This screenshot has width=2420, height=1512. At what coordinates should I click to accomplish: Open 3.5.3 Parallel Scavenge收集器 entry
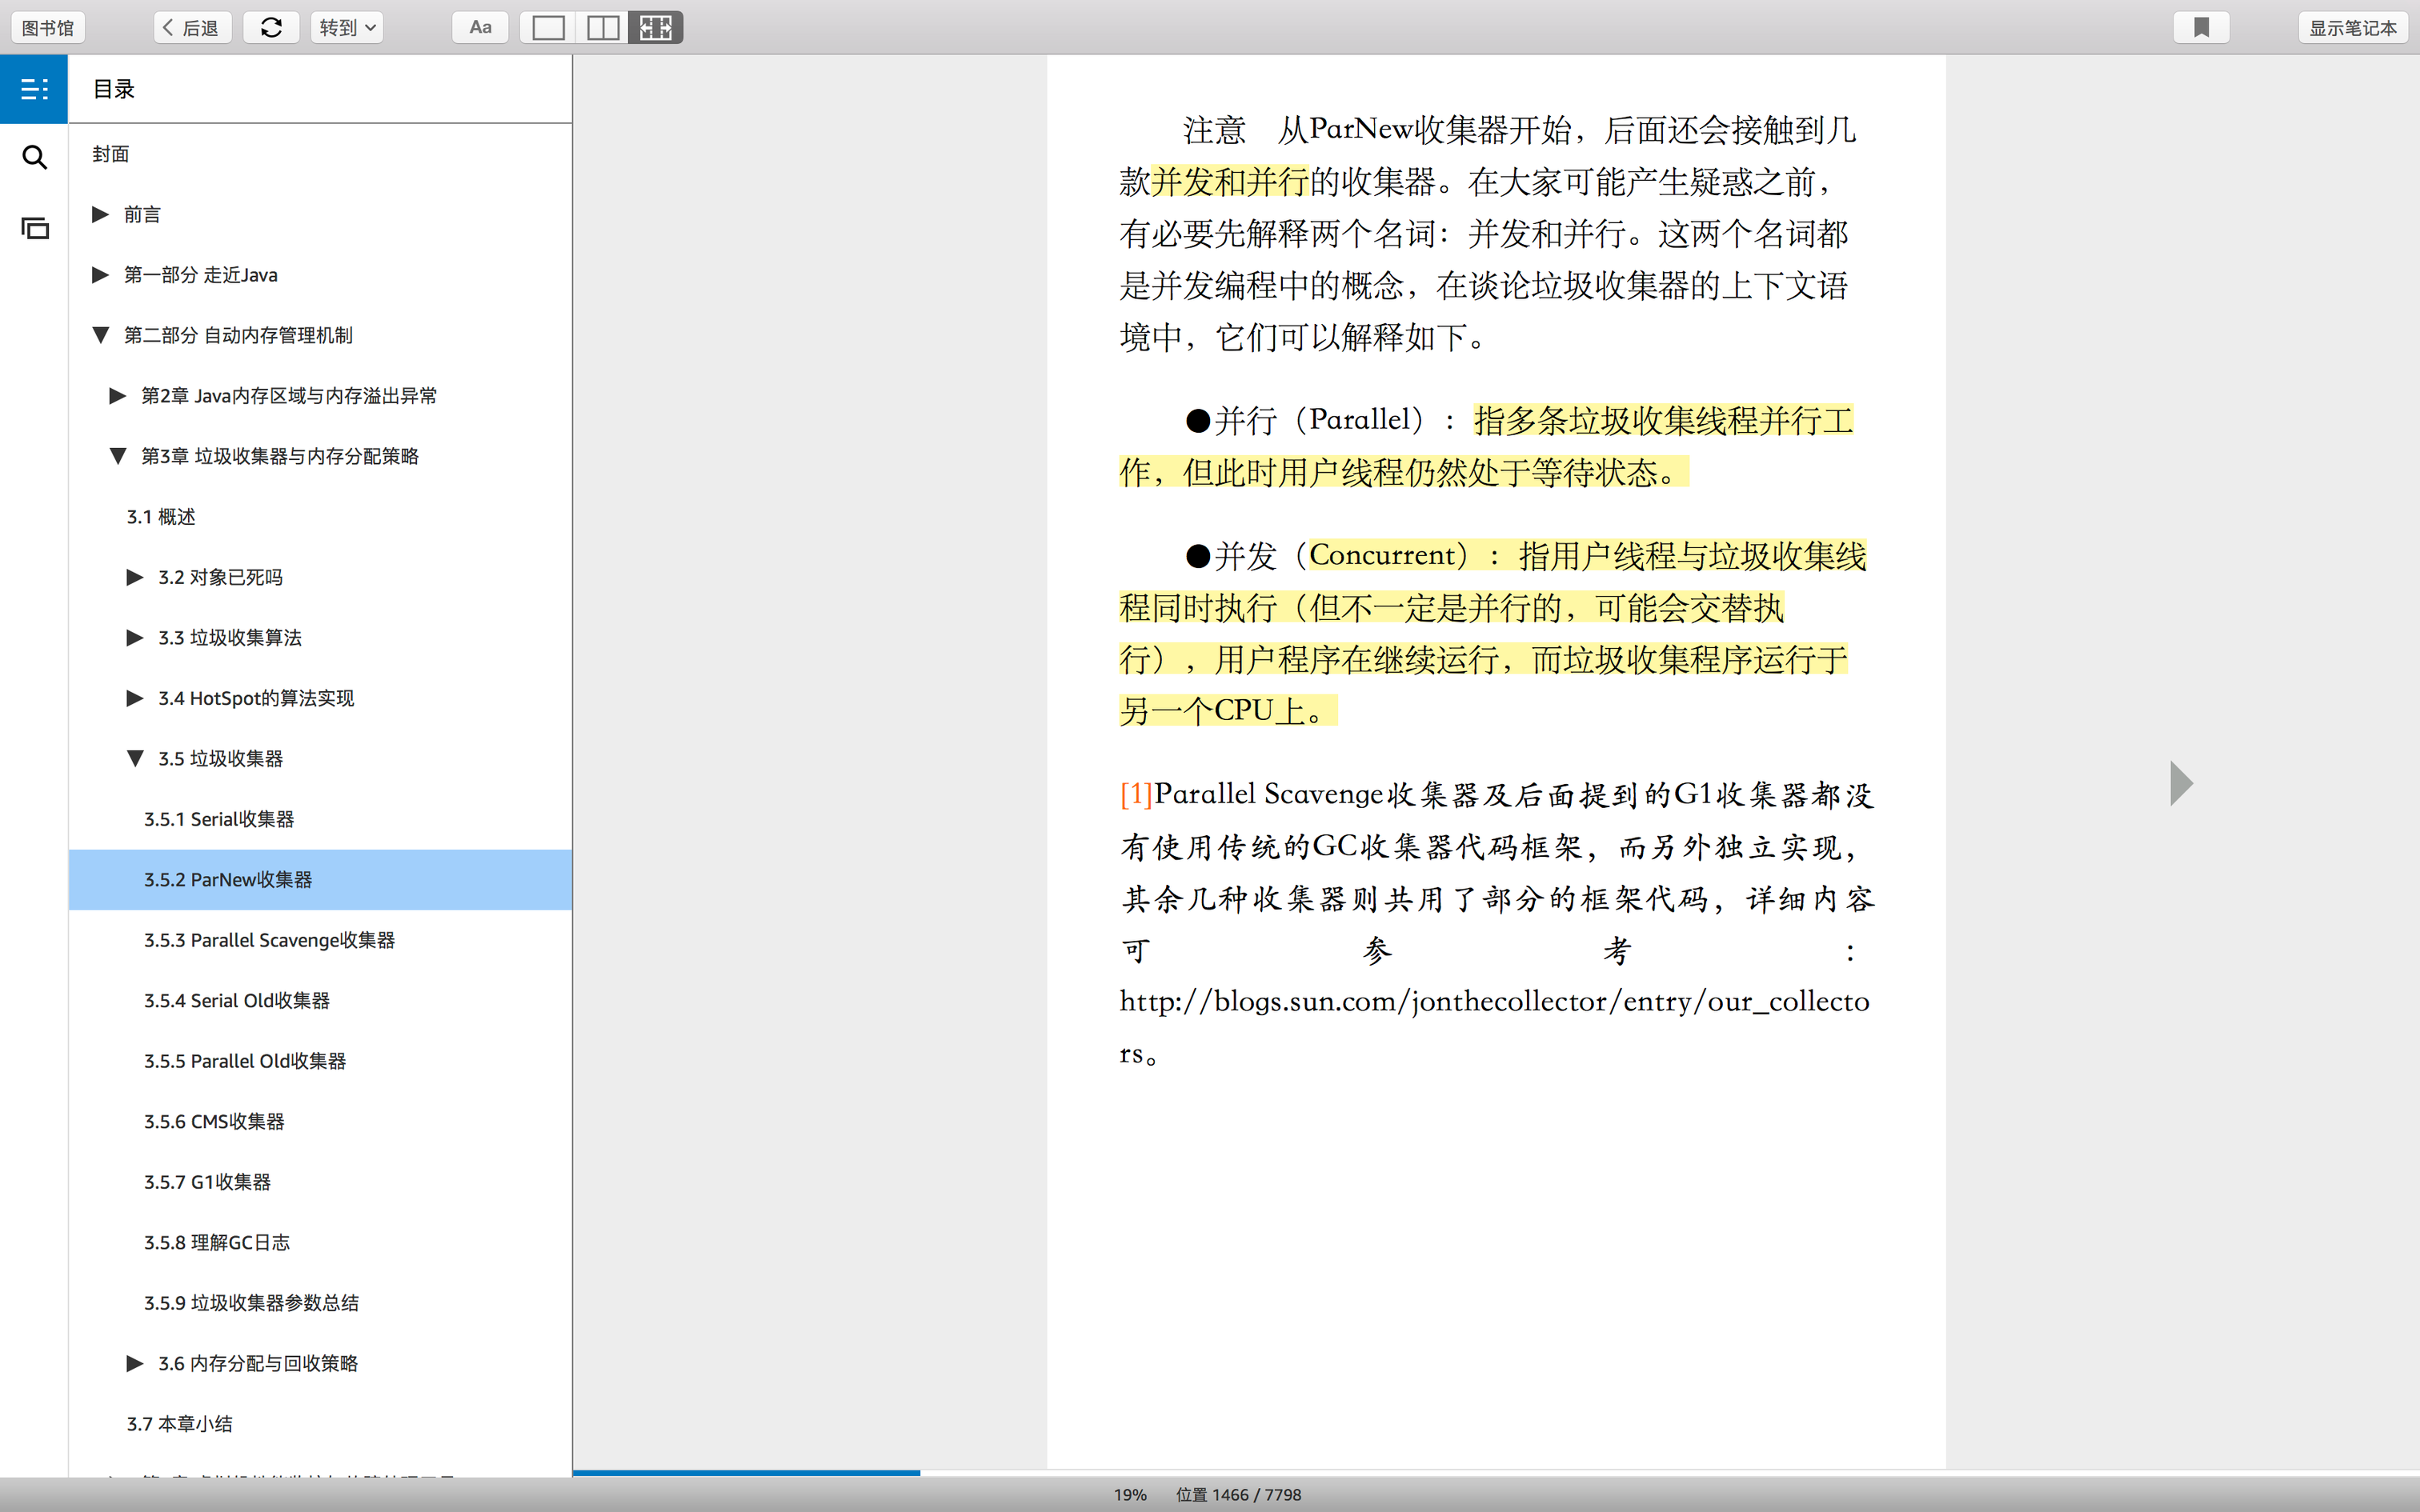coord(269,940)
